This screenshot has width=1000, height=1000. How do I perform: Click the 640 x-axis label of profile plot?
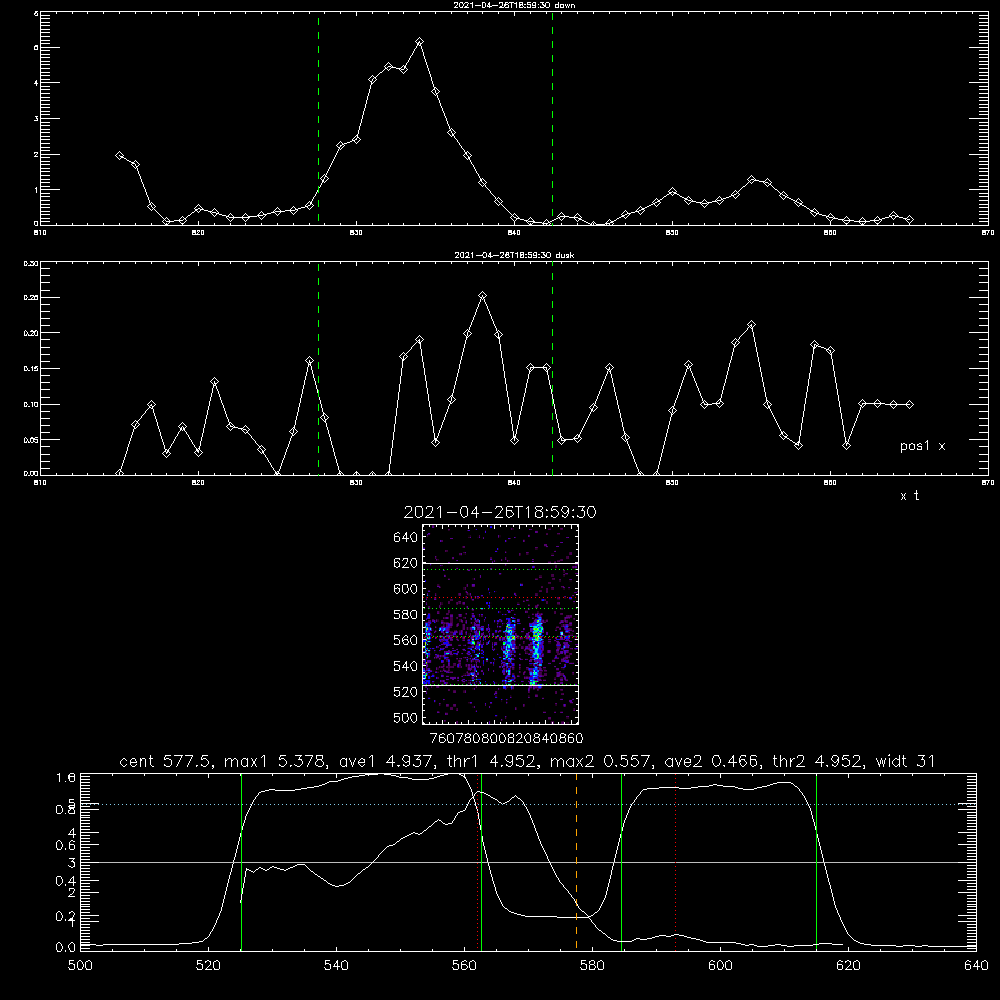[x=976, y=966]
